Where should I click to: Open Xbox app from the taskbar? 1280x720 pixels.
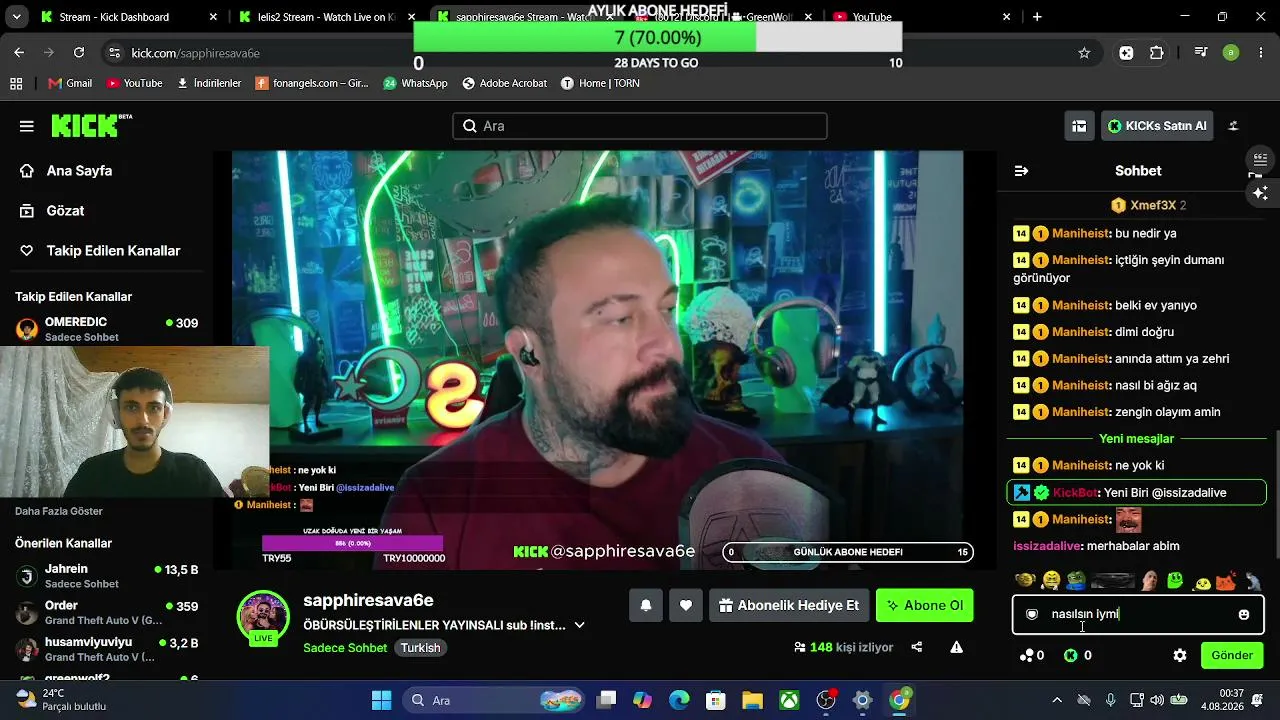(x=789, y=700)
